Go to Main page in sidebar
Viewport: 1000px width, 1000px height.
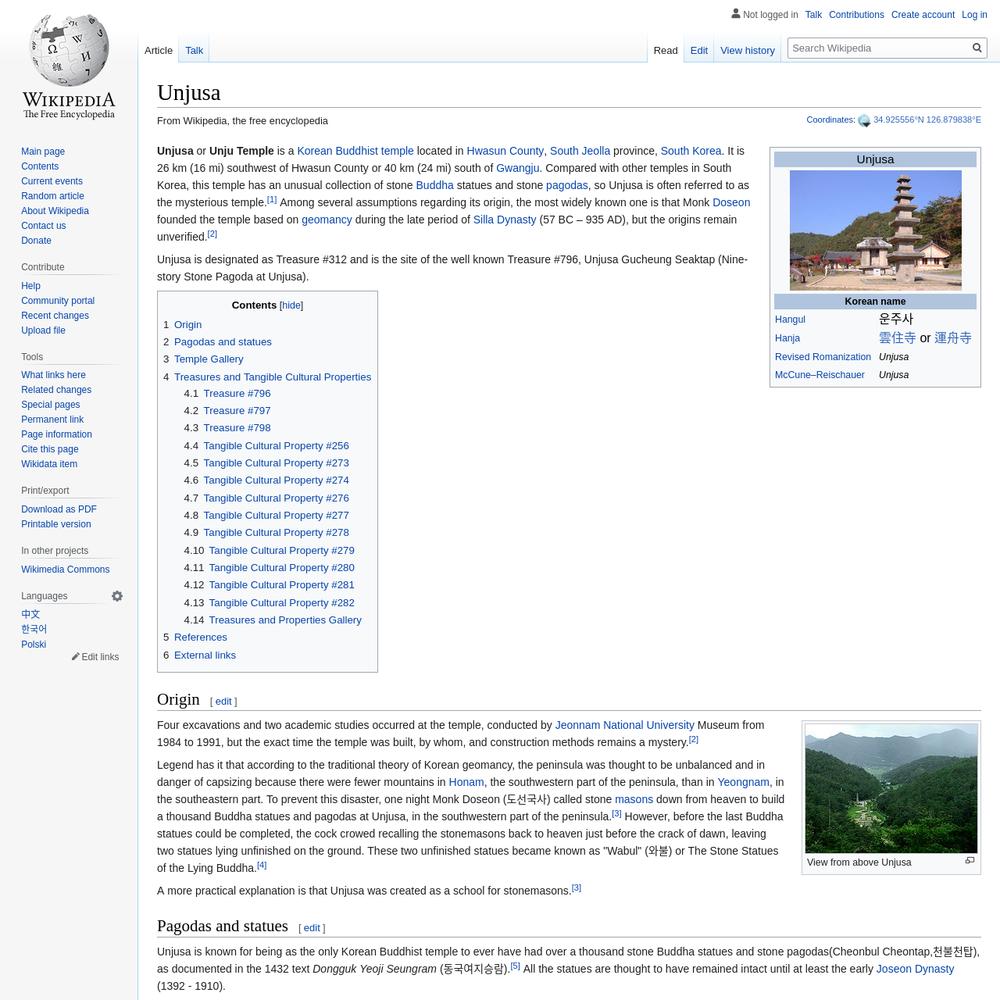(x=43, y=151)
